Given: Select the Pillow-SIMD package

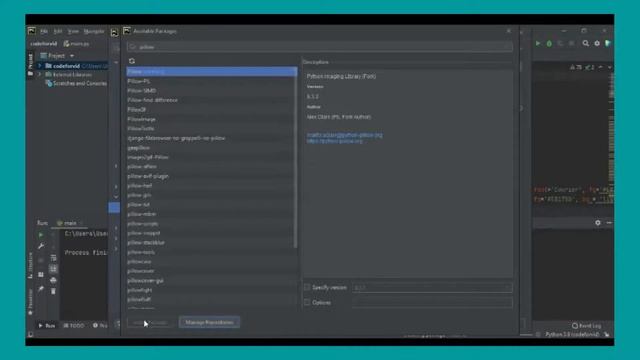Looking at the screenshot, I should pyautogui.click(x=211, y=91).
